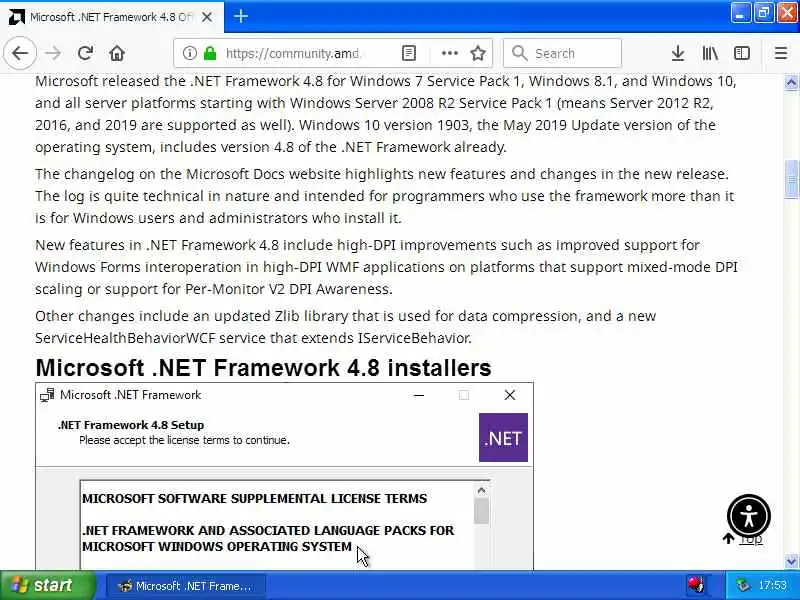Bookmark this page with the star

tap(478, 53)
